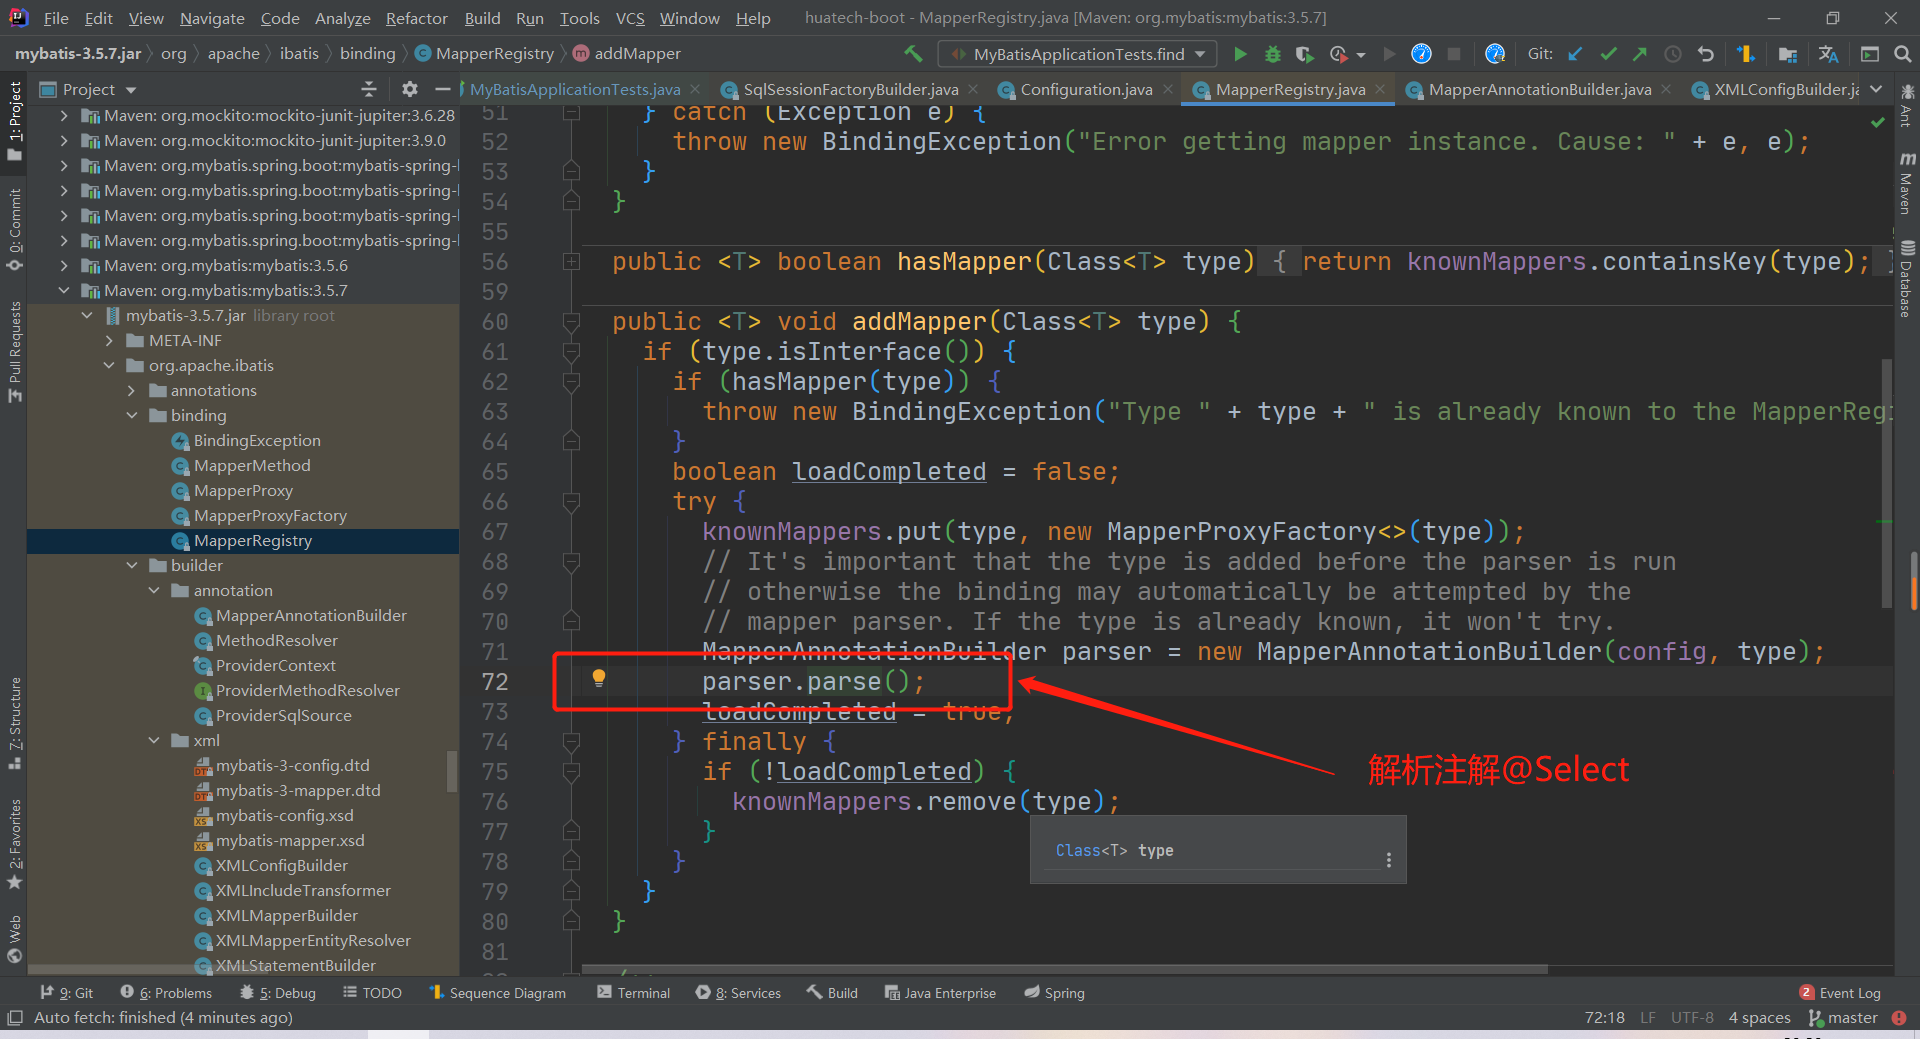Collapse the binding package node
1920x1039 pixels.
pos(132,416)
